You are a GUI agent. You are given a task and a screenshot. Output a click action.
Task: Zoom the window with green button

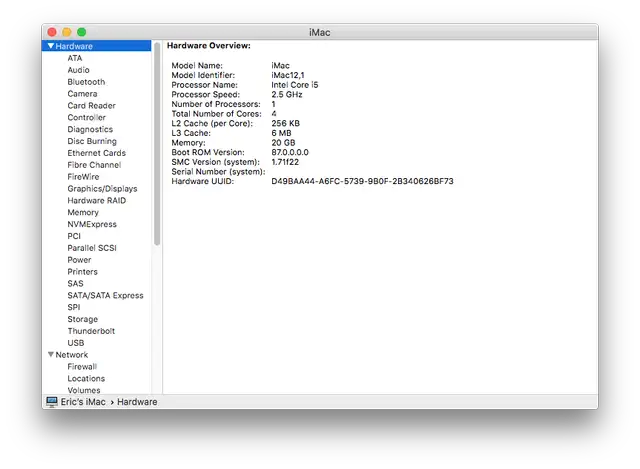pos(82,32)
